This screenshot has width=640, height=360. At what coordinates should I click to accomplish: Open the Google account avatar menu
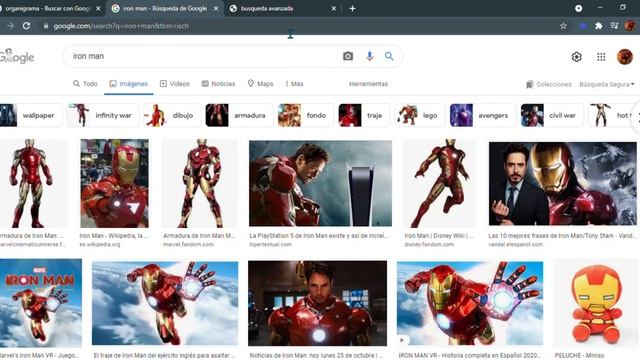click(625, 57)
